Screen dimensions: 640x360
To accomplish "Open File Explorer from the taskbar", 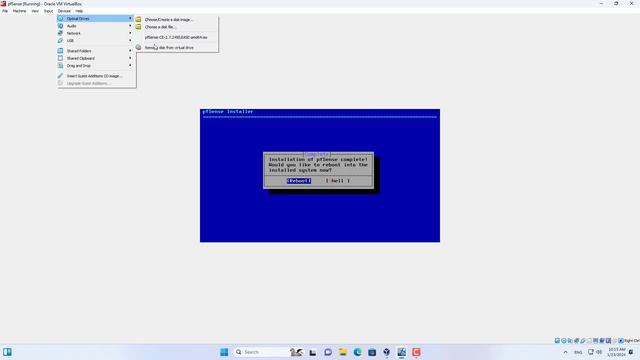I will coord(342,352).
